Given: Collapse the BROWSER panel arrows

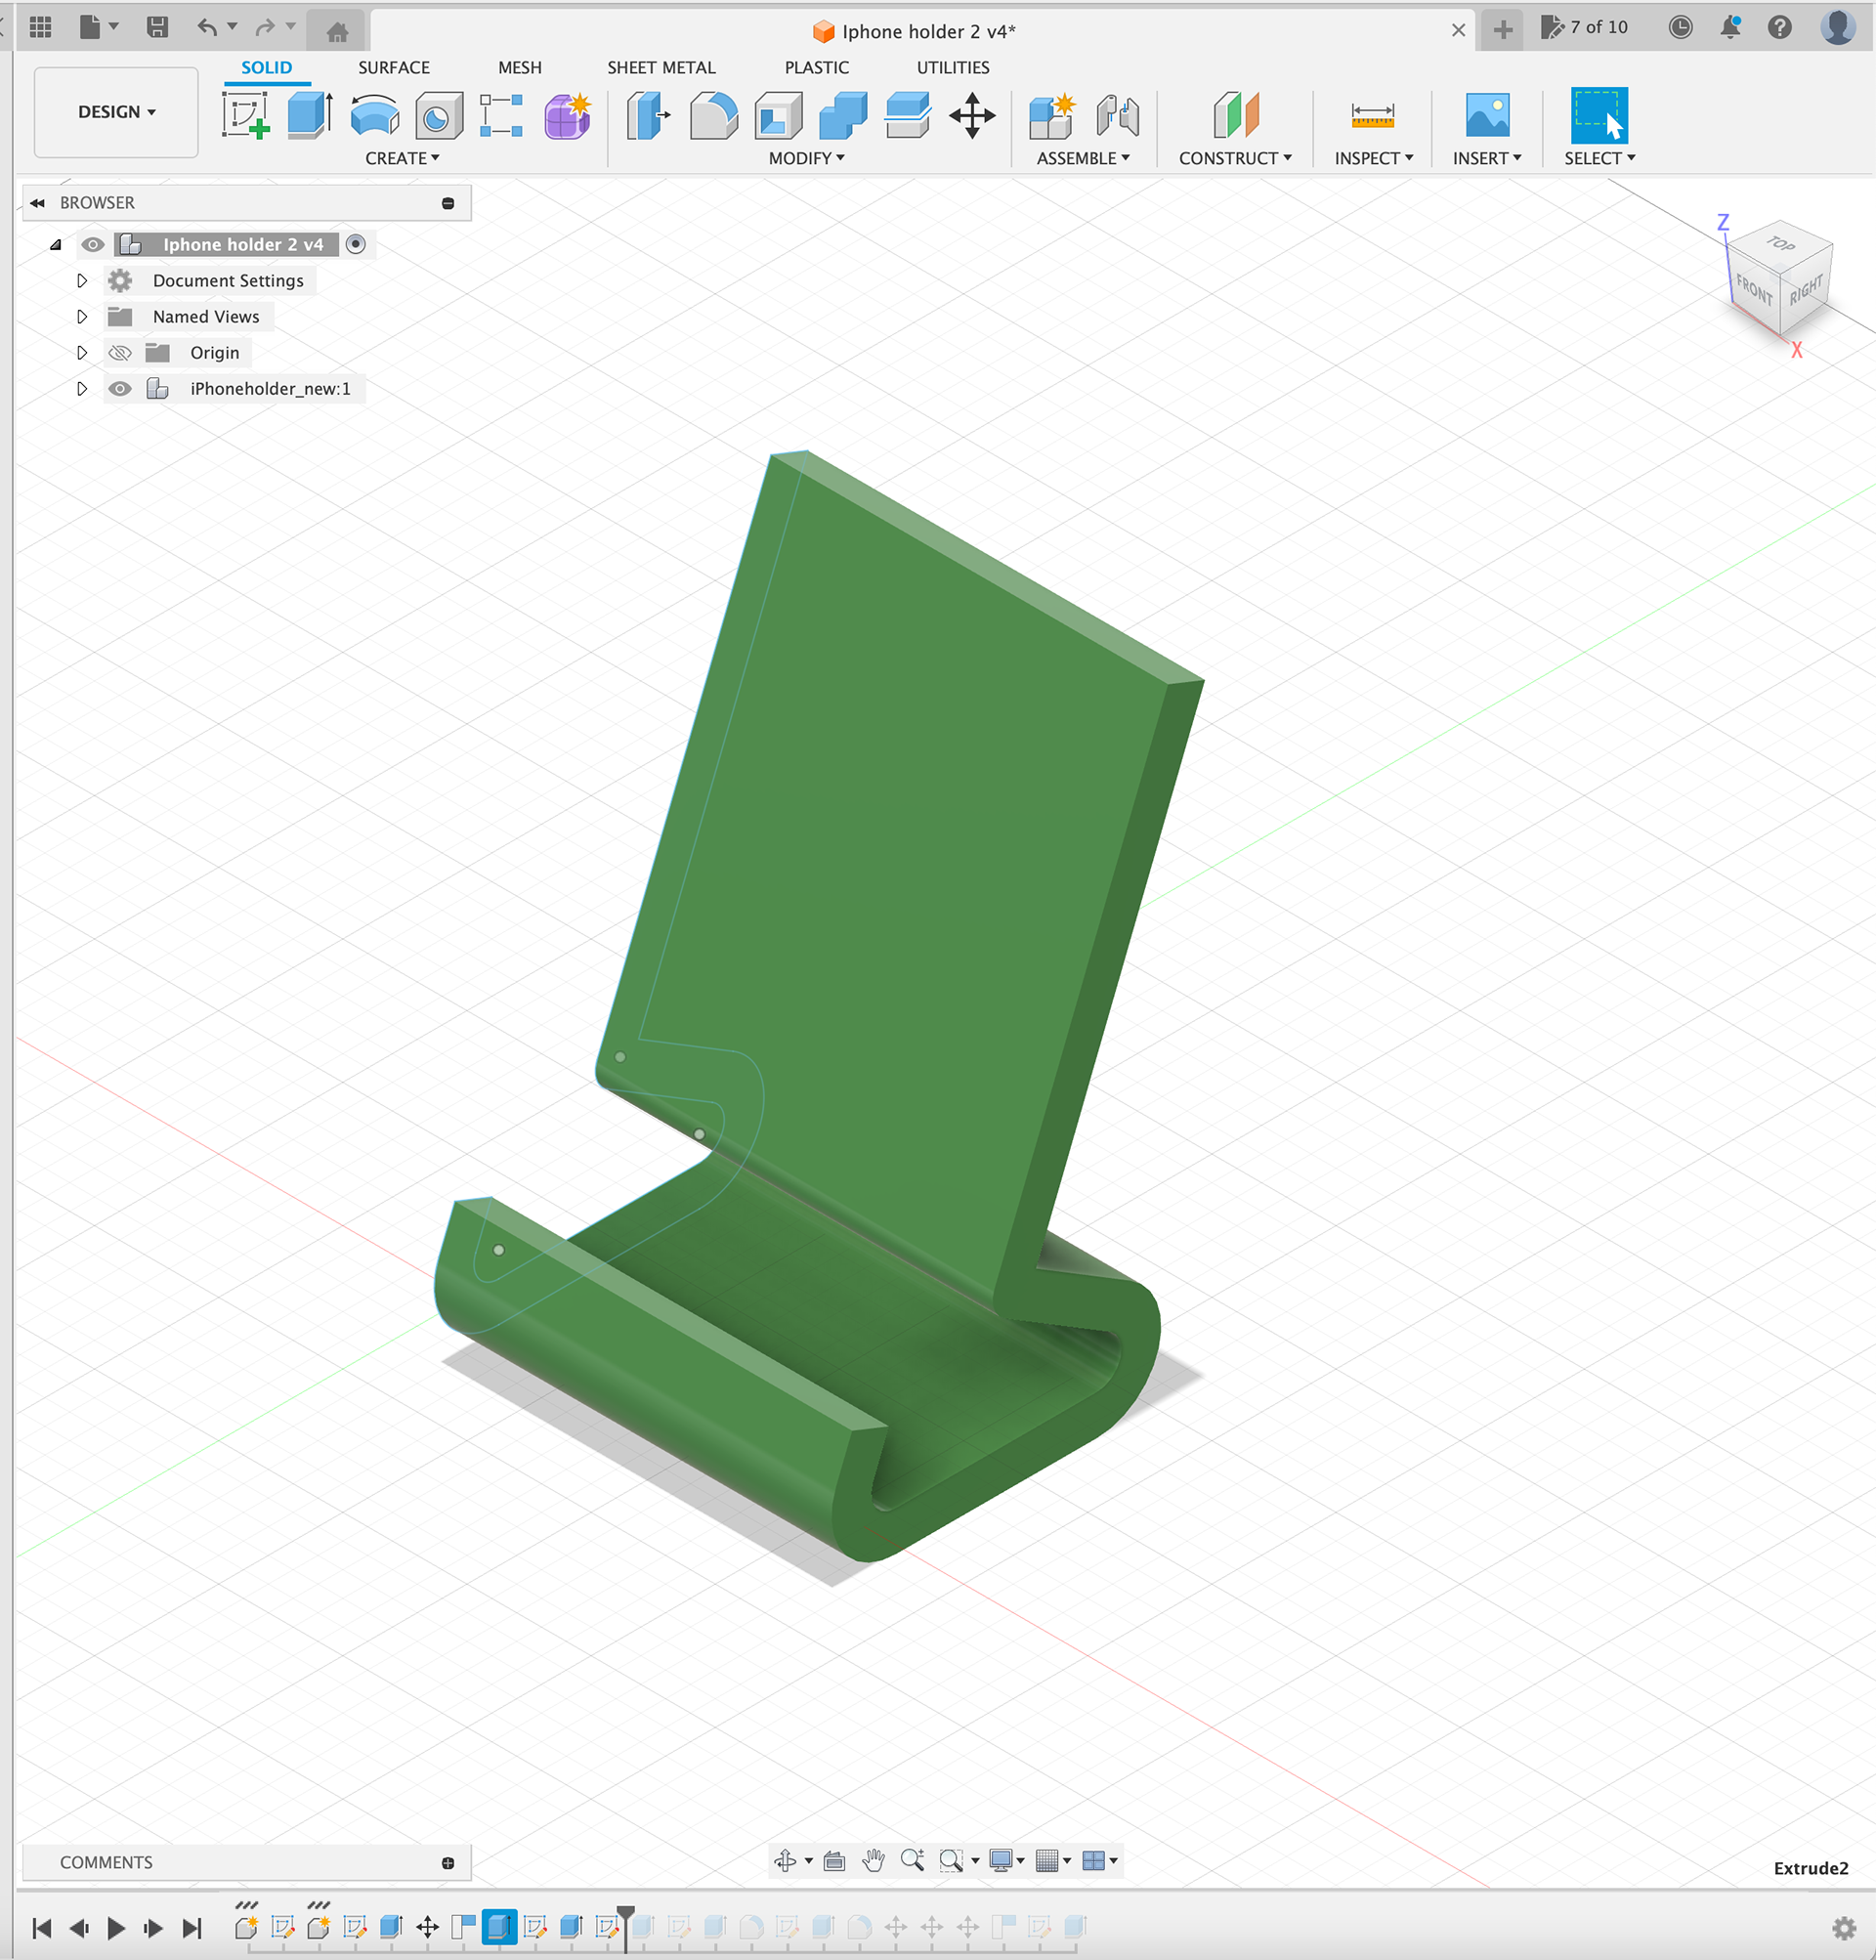Looking at the screenshot, I should coord(38,203).
